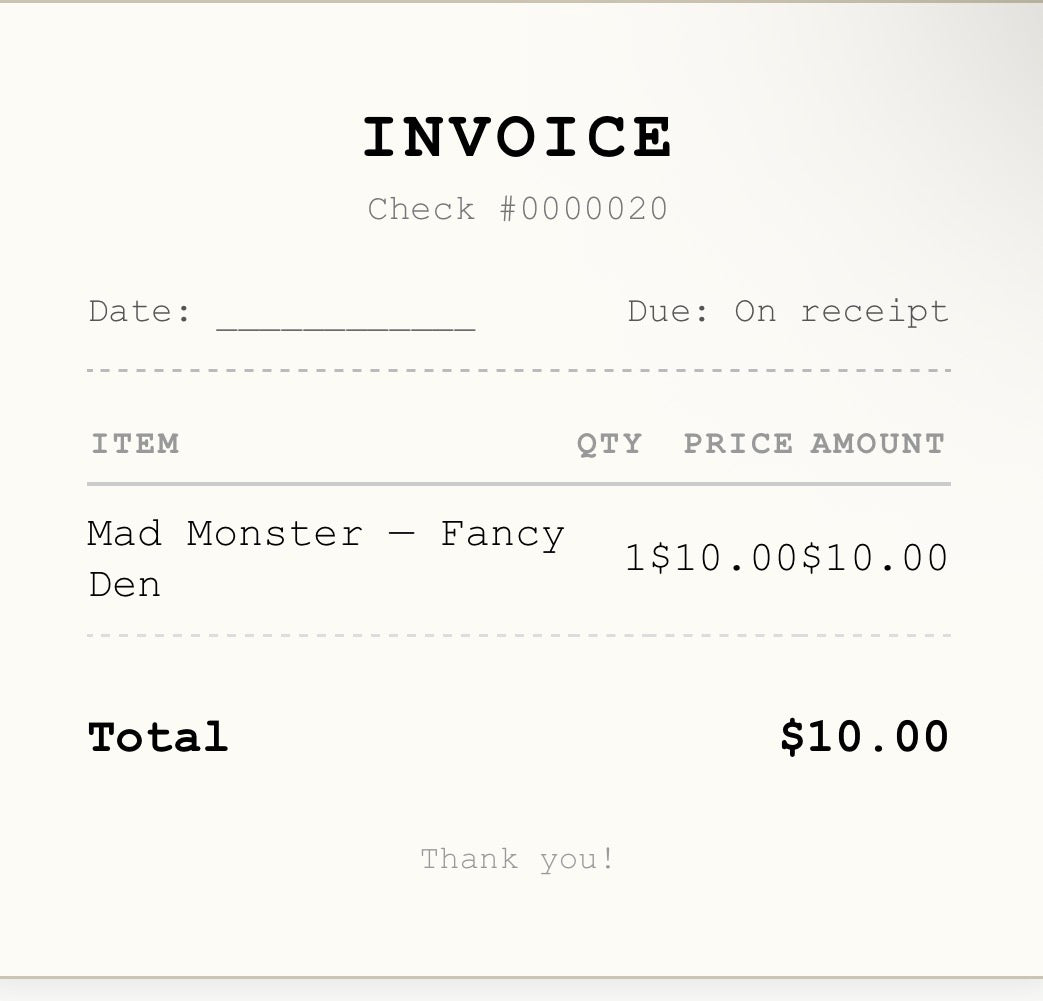Click the PRICE column header
Image resolution: width=1043 pixels, height=1001 pixels.
click(x=738, y=444)
